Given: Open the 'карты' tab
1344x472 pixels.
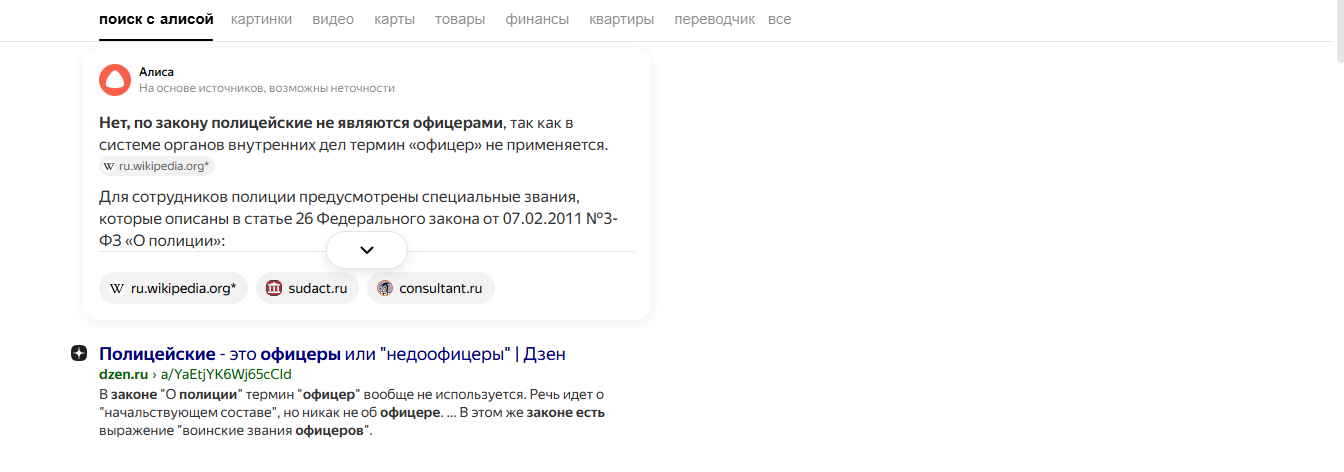Looking at the screenshot, I should (x=394, y=19).
